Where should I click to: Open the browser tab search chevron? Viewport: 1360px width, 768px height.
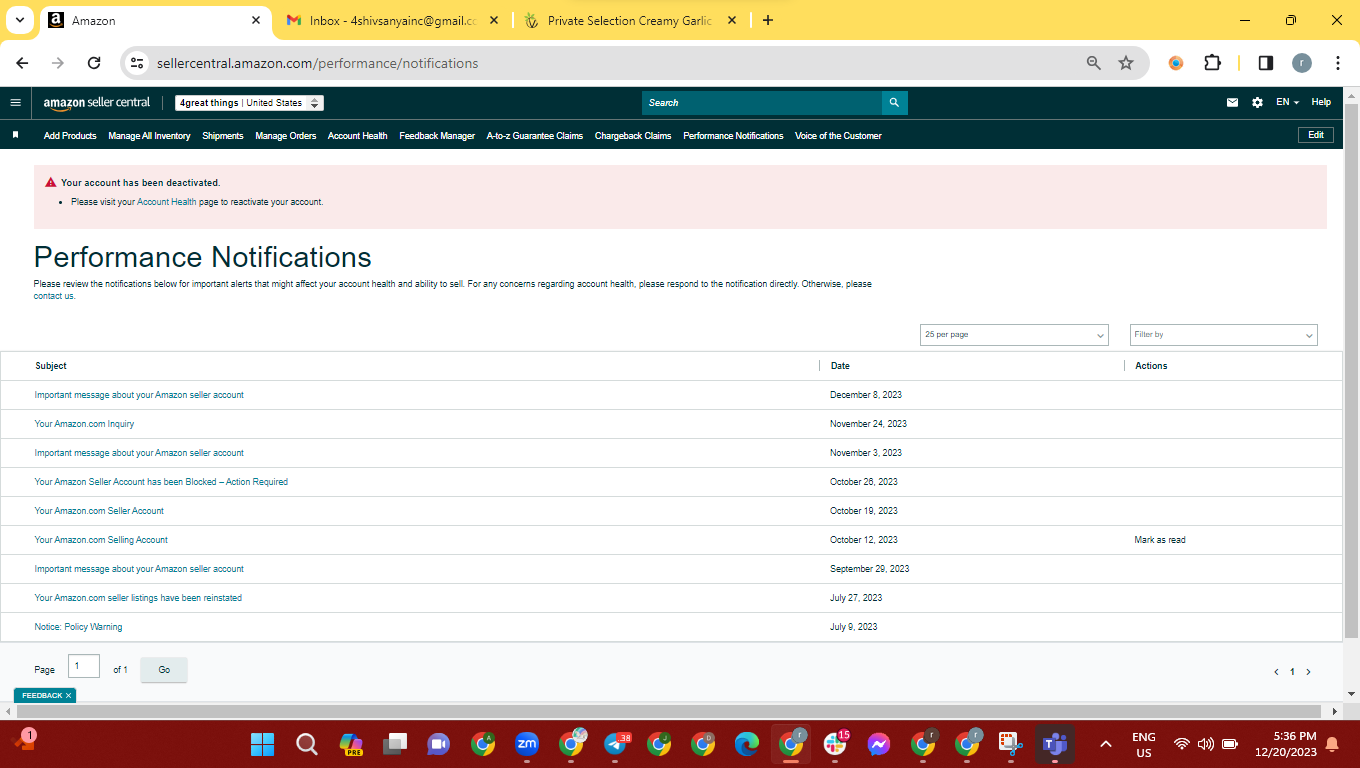click(x=19, y=20)
